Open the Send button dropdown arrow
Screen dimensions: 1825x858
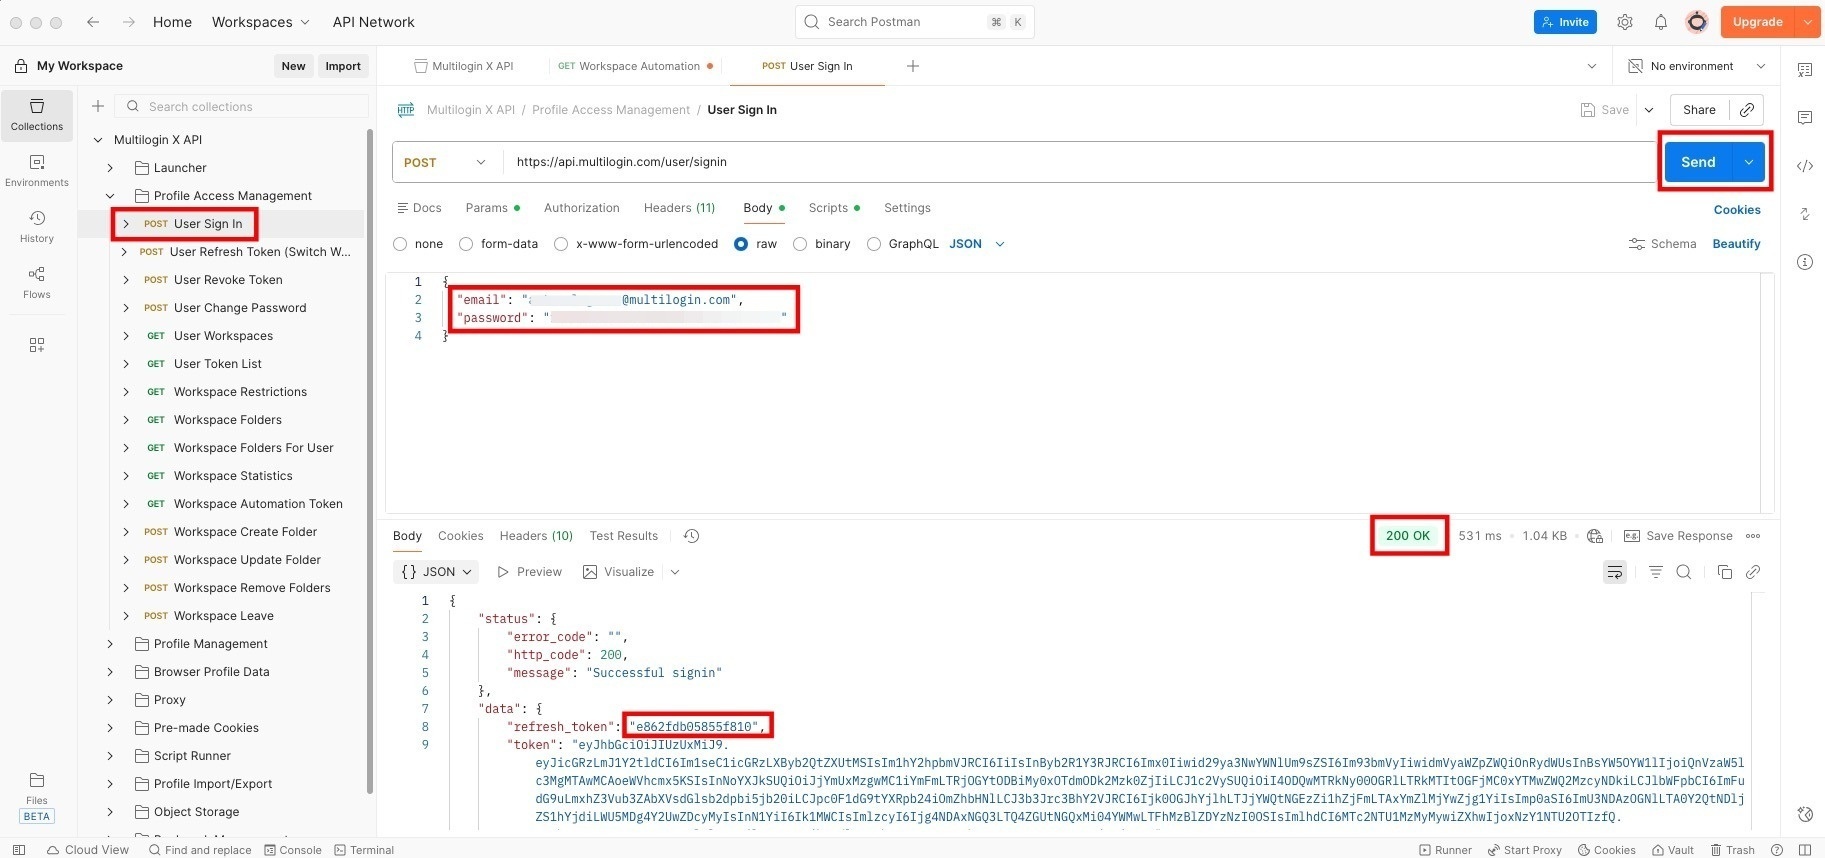pyautogui.click(x=1749, y=162)
